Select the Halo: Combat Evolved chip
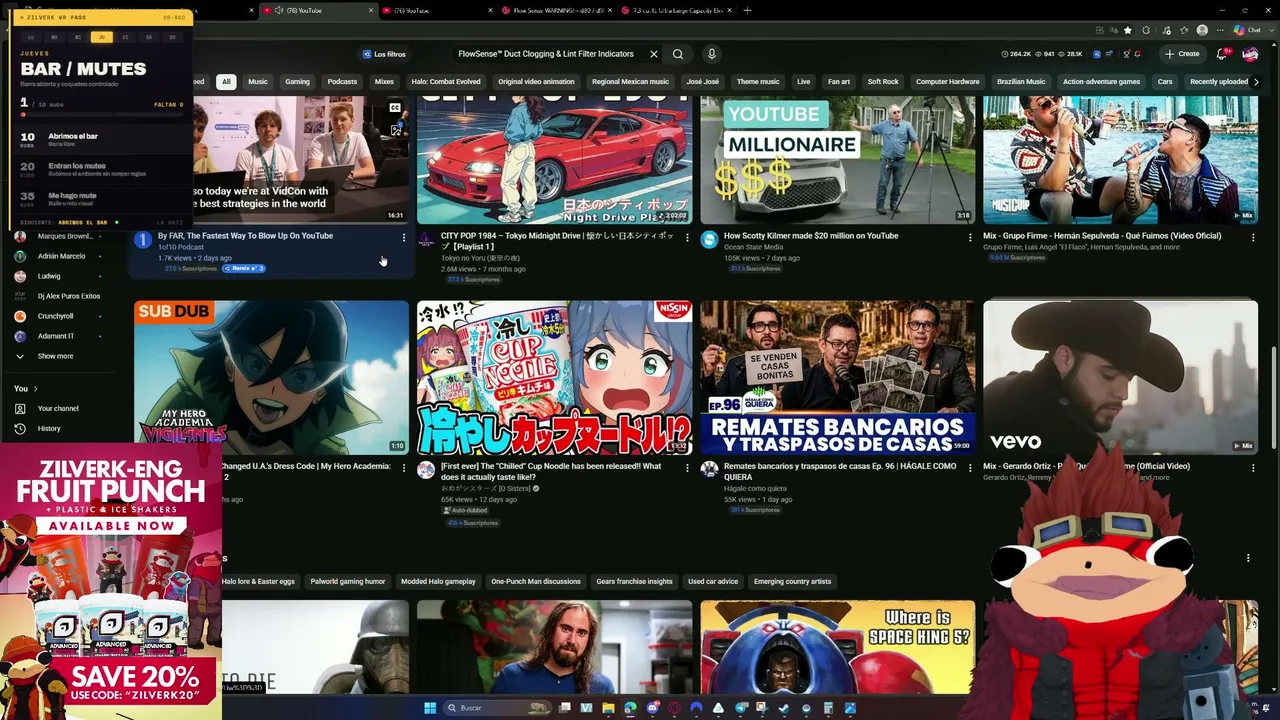 446,82
